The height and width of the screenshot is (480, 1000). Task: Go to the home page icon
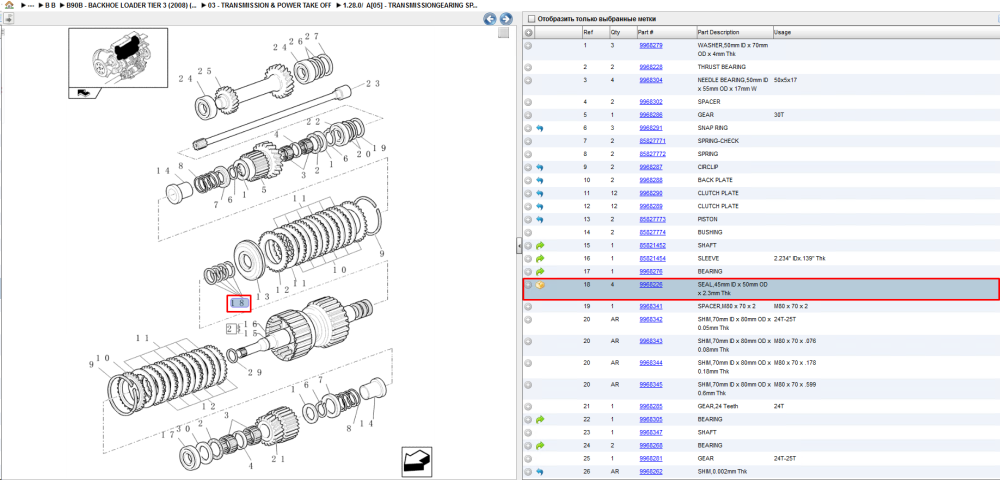click(9, 4)
